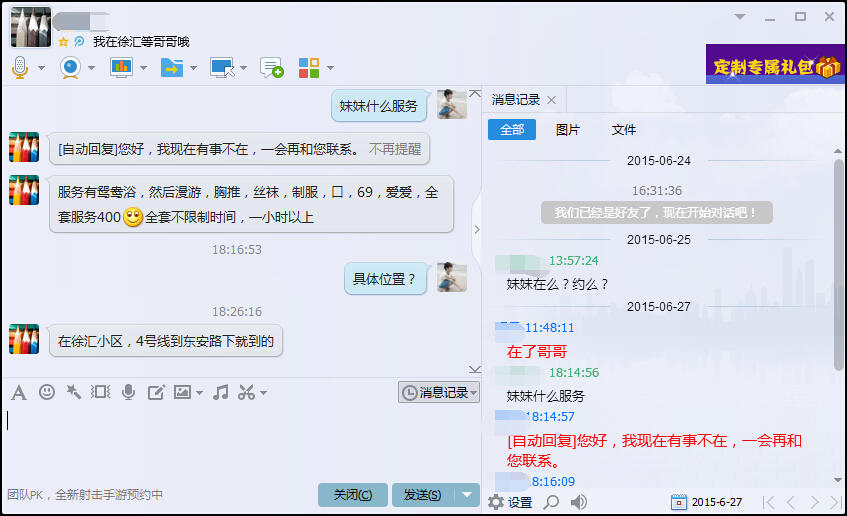This screenshot has height=516, width=847.
Task: Open magic emoticon wand icon
Action: 73,392
